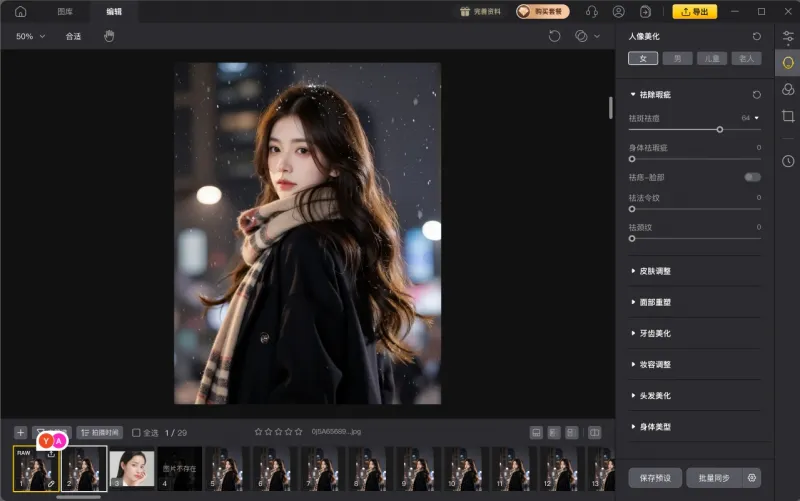
Task: Toggle the 祛痣-脸部 switch
Action: (x=752, y=177)
